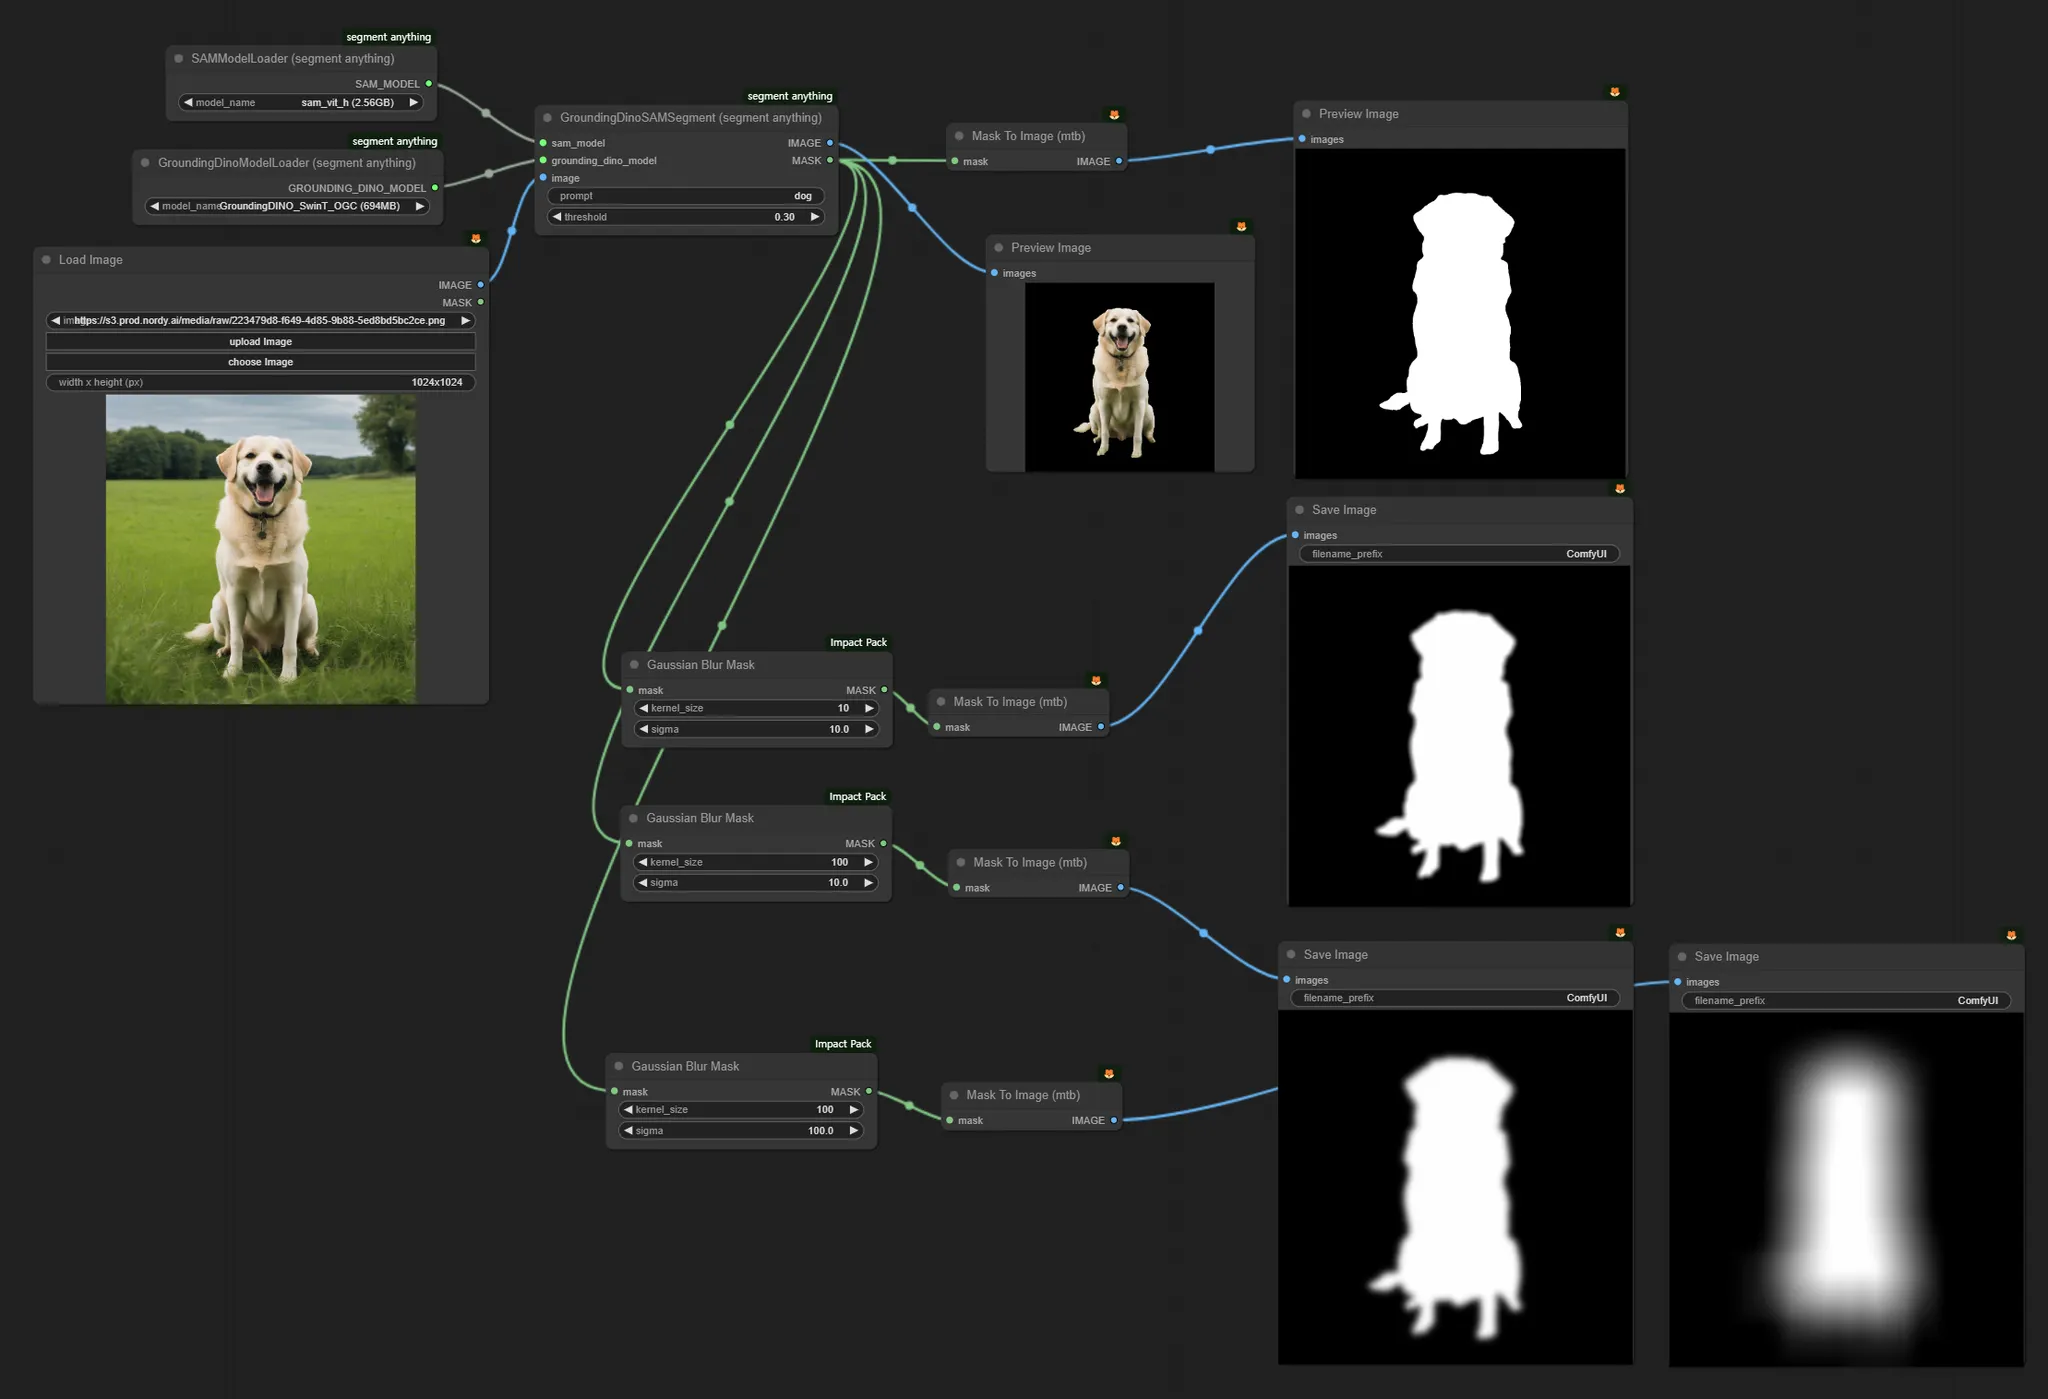Image resolution: width=2048 pixels, height=1399 pixels.
Task: Click fox badge above first Preview Image node
Action: click(1614, 92)
